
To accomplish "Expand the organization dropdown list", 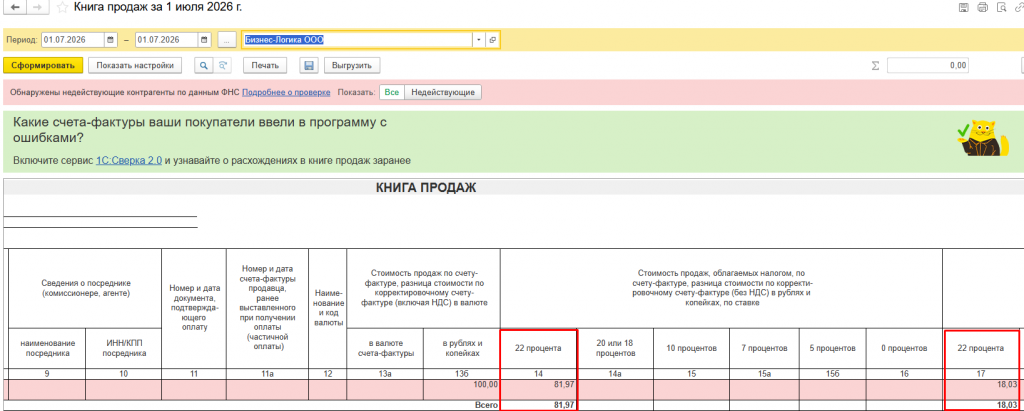I will (479, 40).
